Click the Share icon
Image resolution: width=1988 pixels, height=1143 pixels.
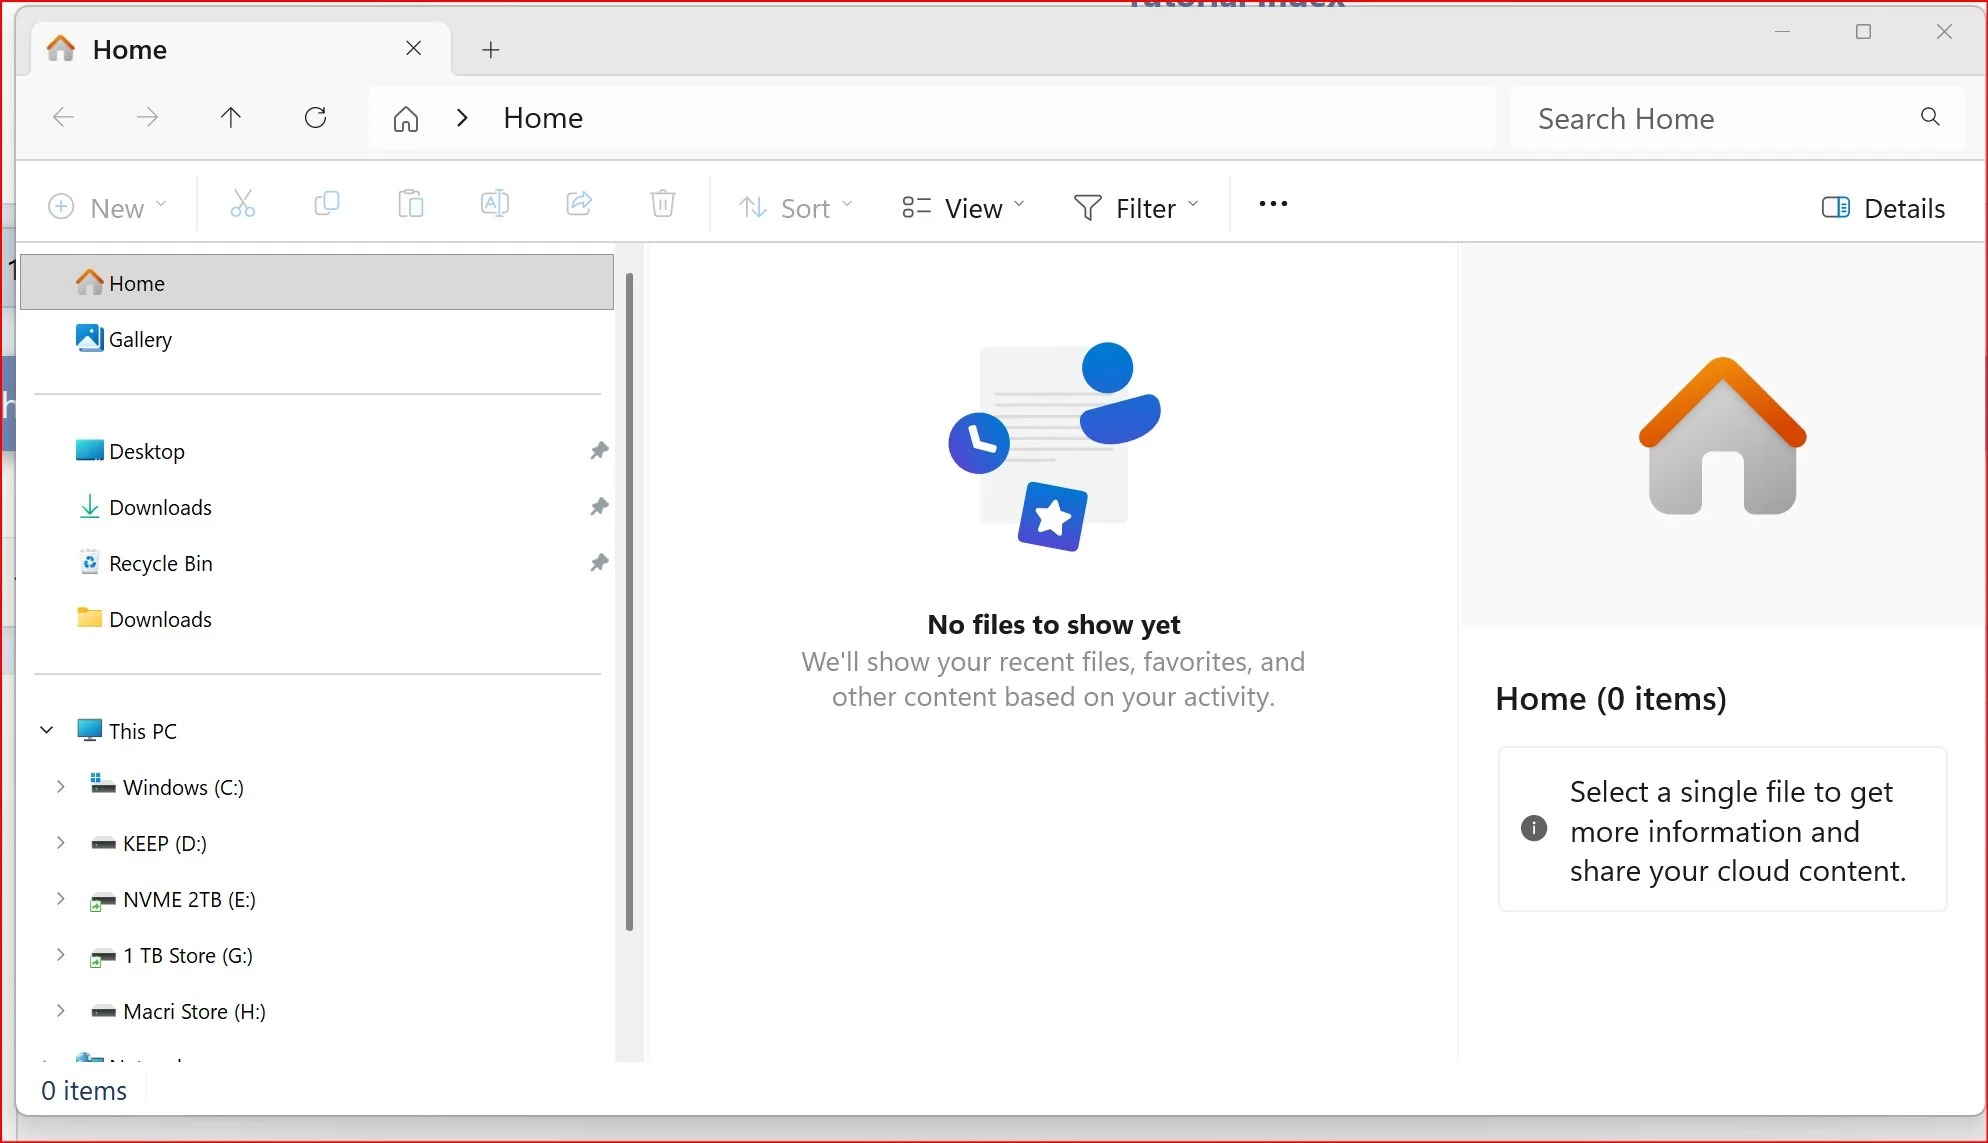579,205
